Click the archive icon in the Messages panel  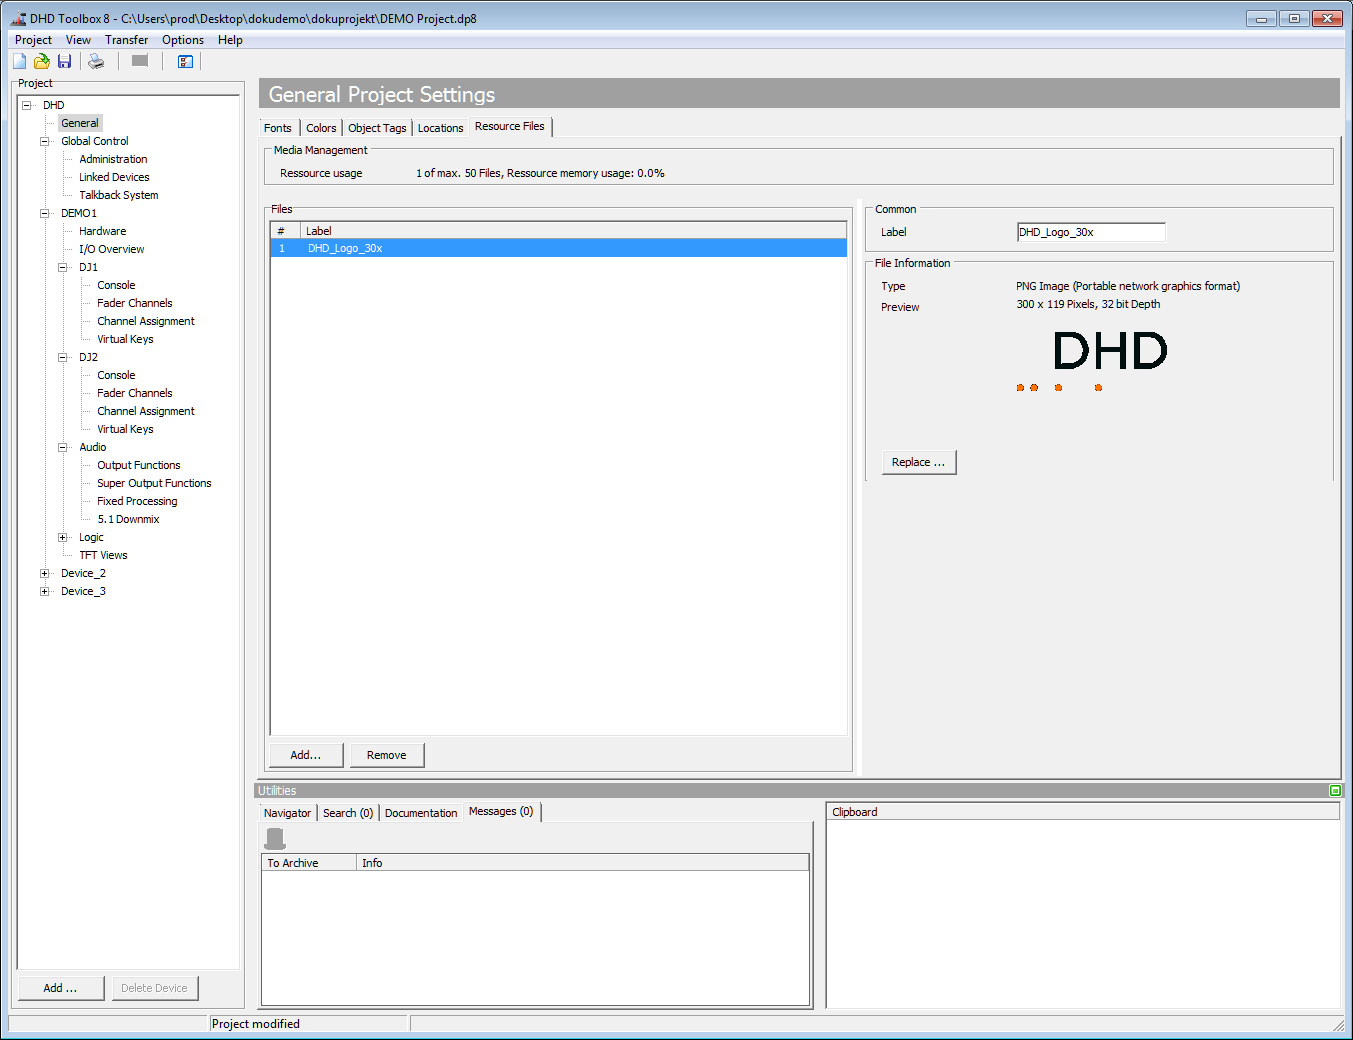coord(274,838)
